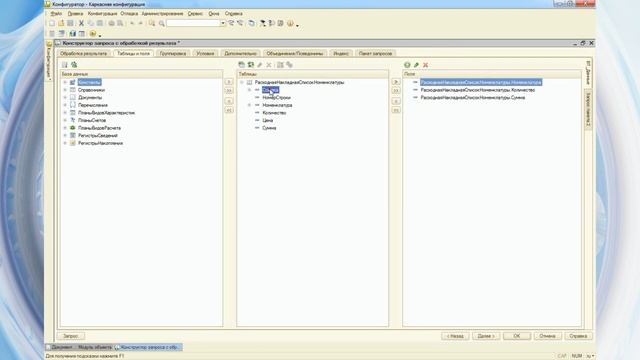640x360 pixels.
Task: Select НомерСтроки field in Таблицы
Action: click(276, 98)
